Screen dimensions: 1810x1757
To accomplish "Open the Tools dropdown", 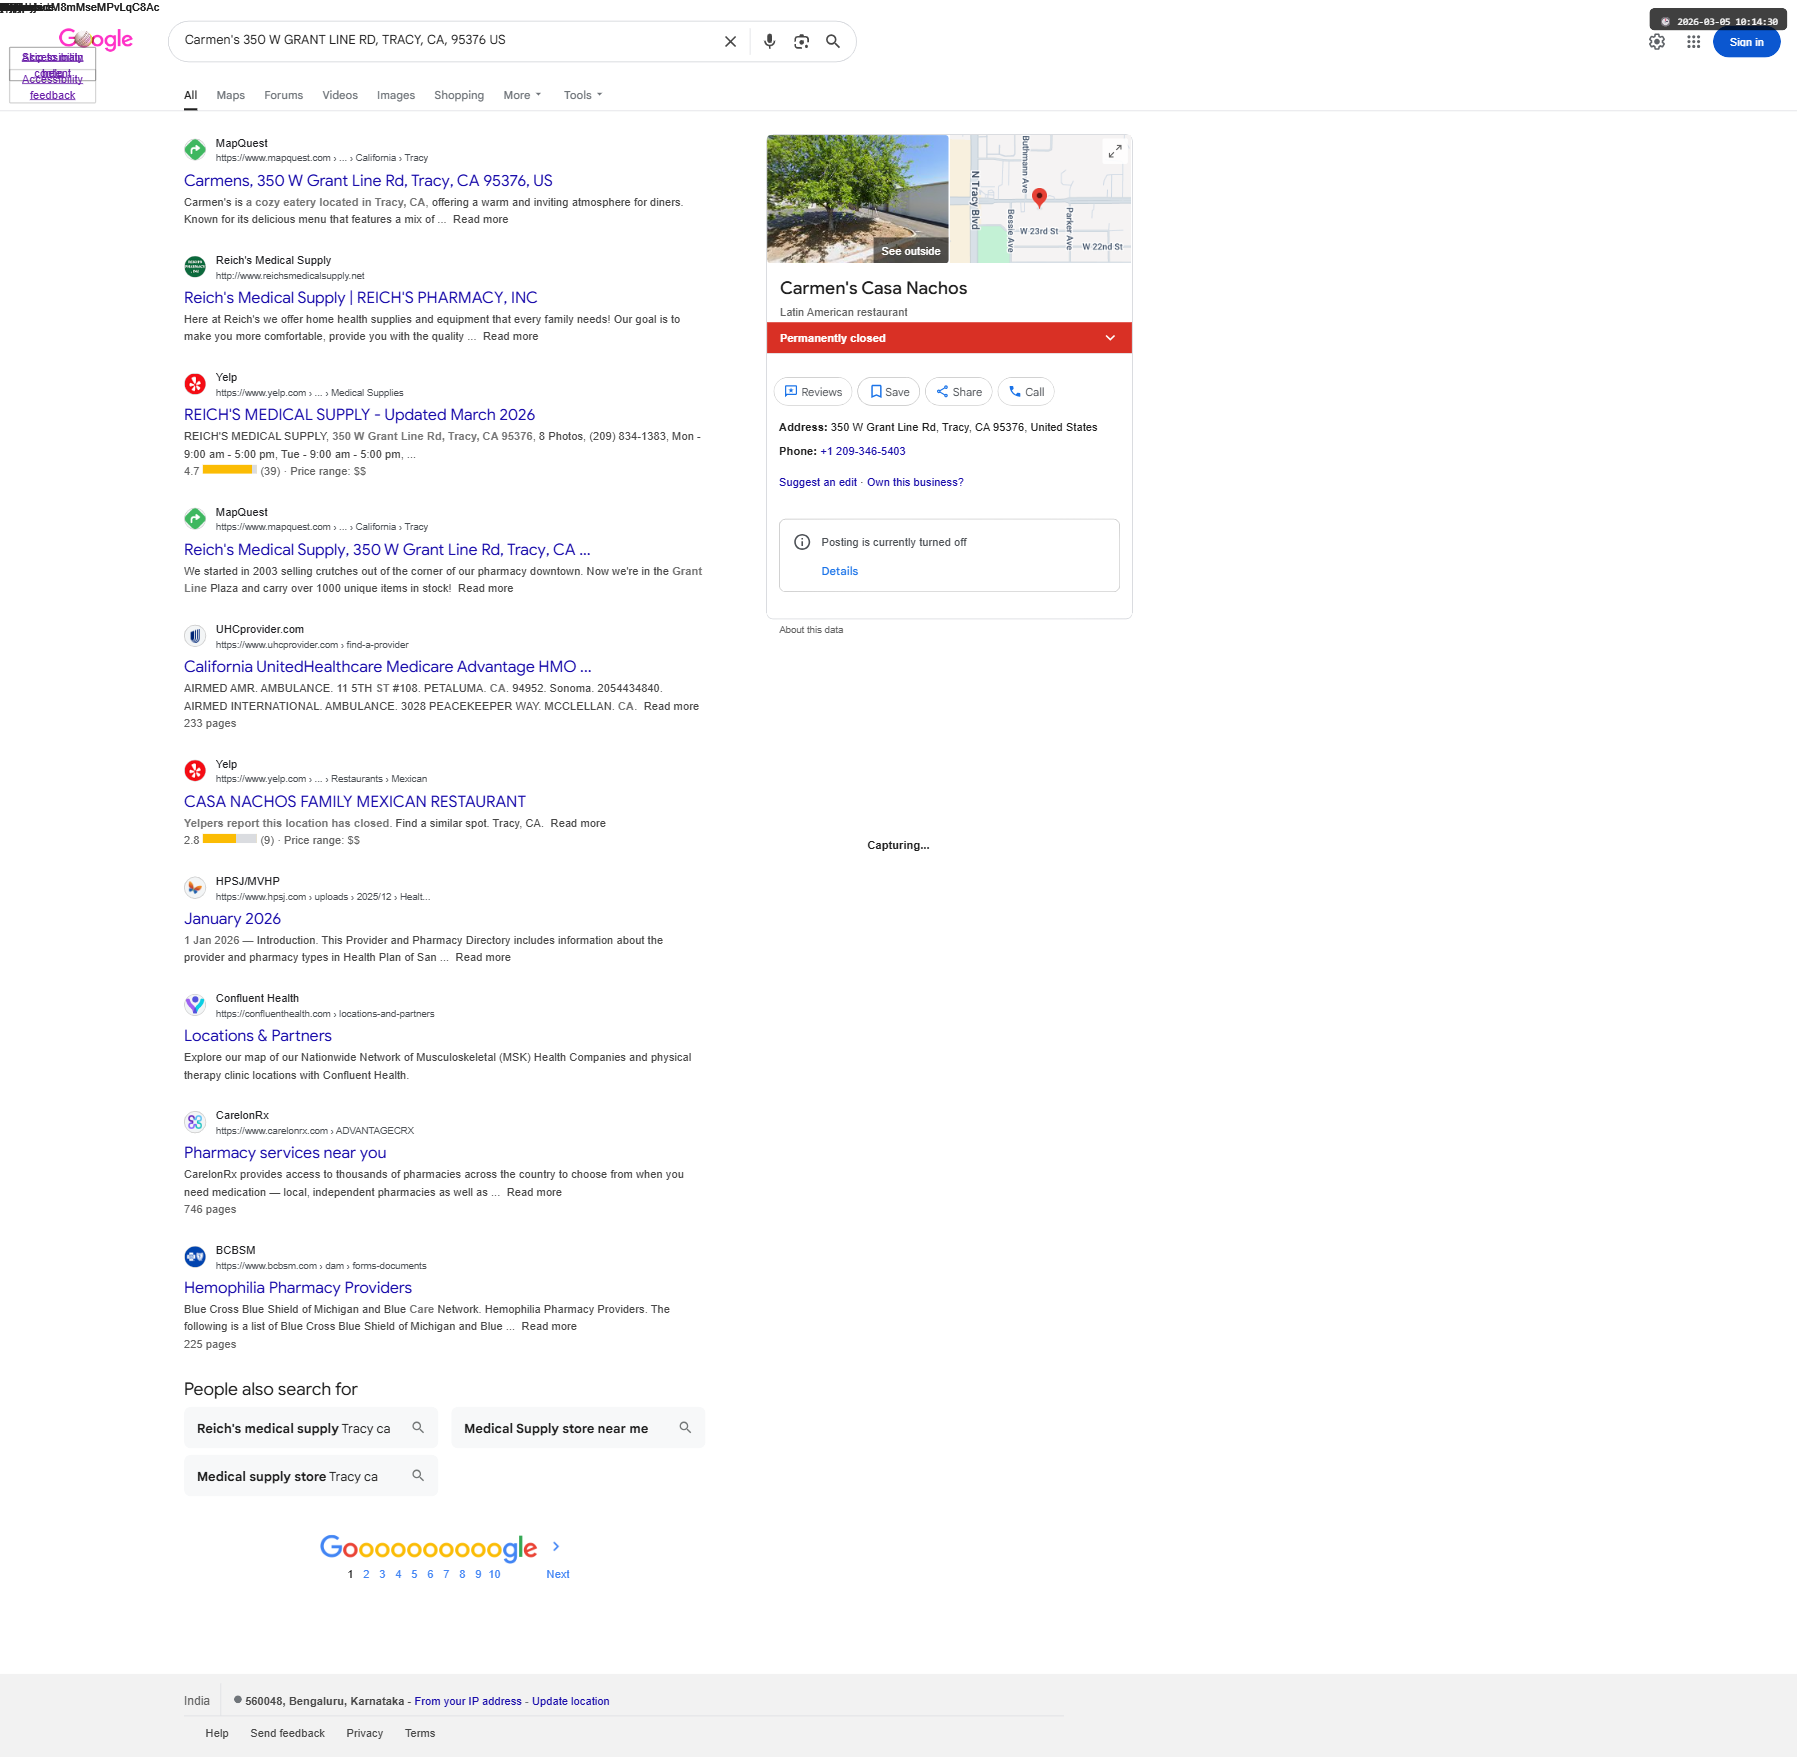I will 583,95.
